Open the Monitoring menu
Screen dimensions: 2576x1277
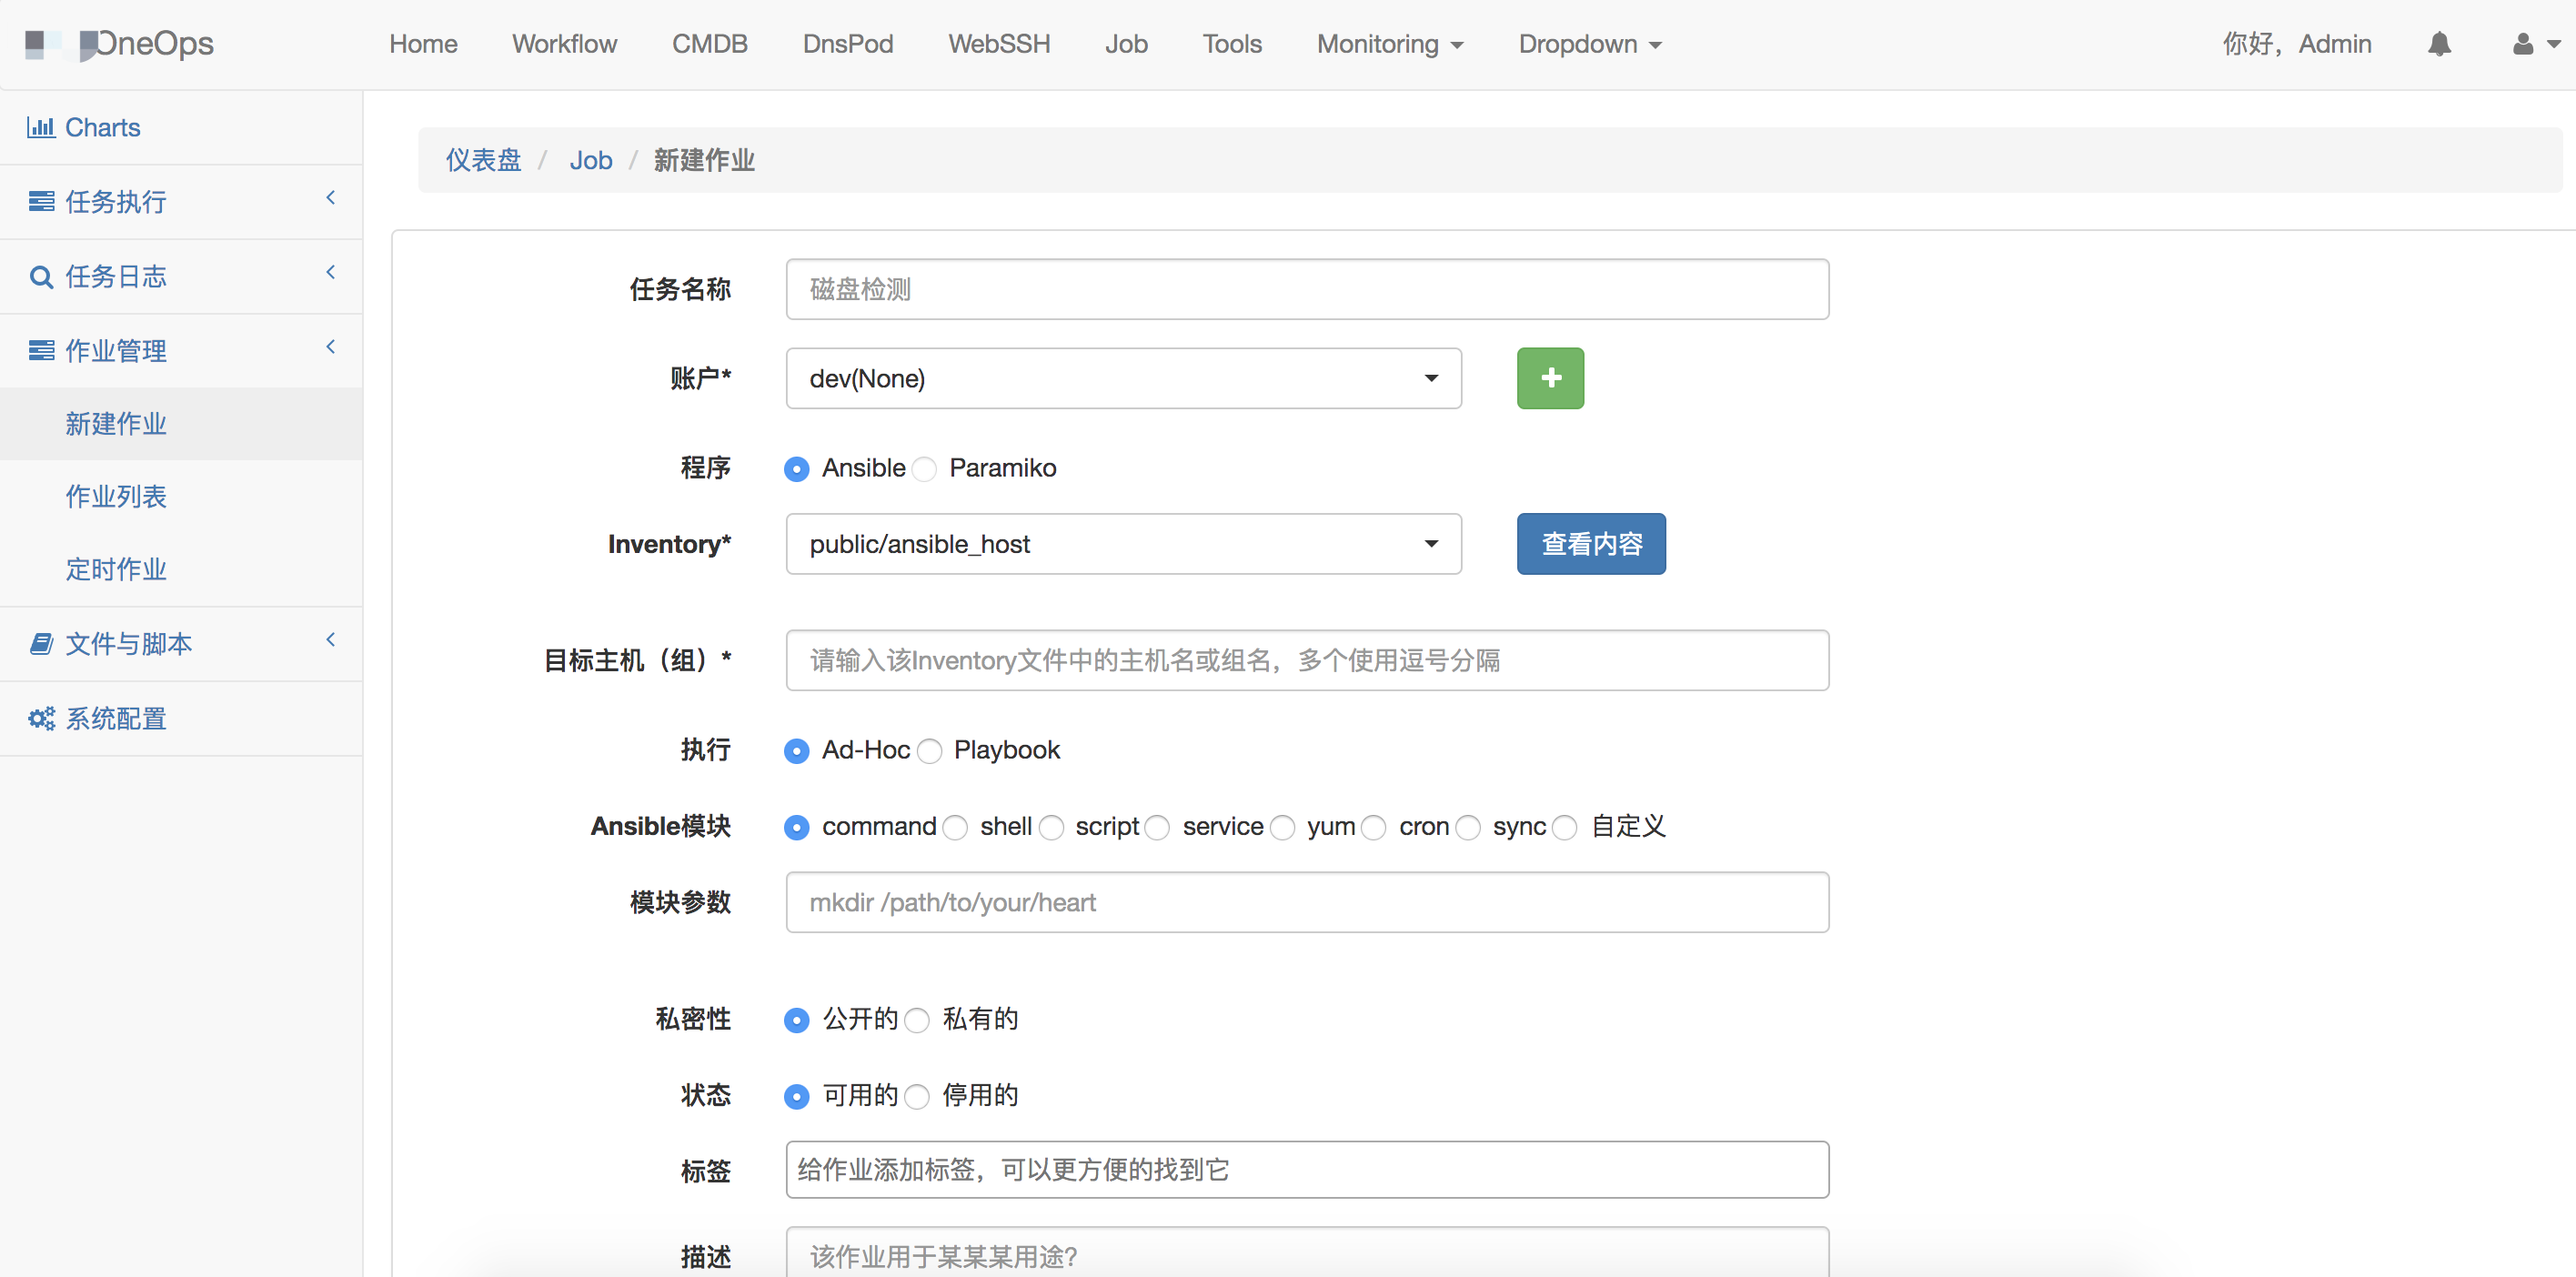coord(1389,44)
